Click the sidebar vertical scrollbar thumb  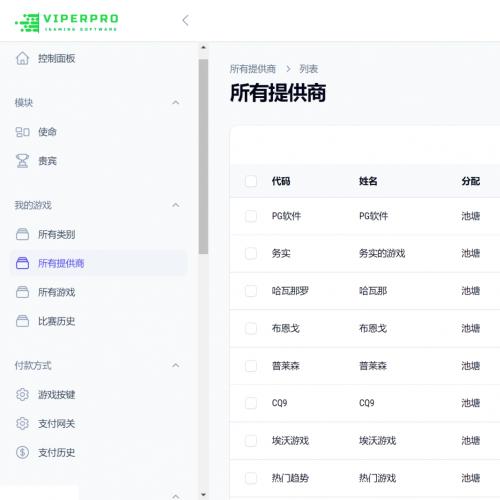click(x=203, y=157)
